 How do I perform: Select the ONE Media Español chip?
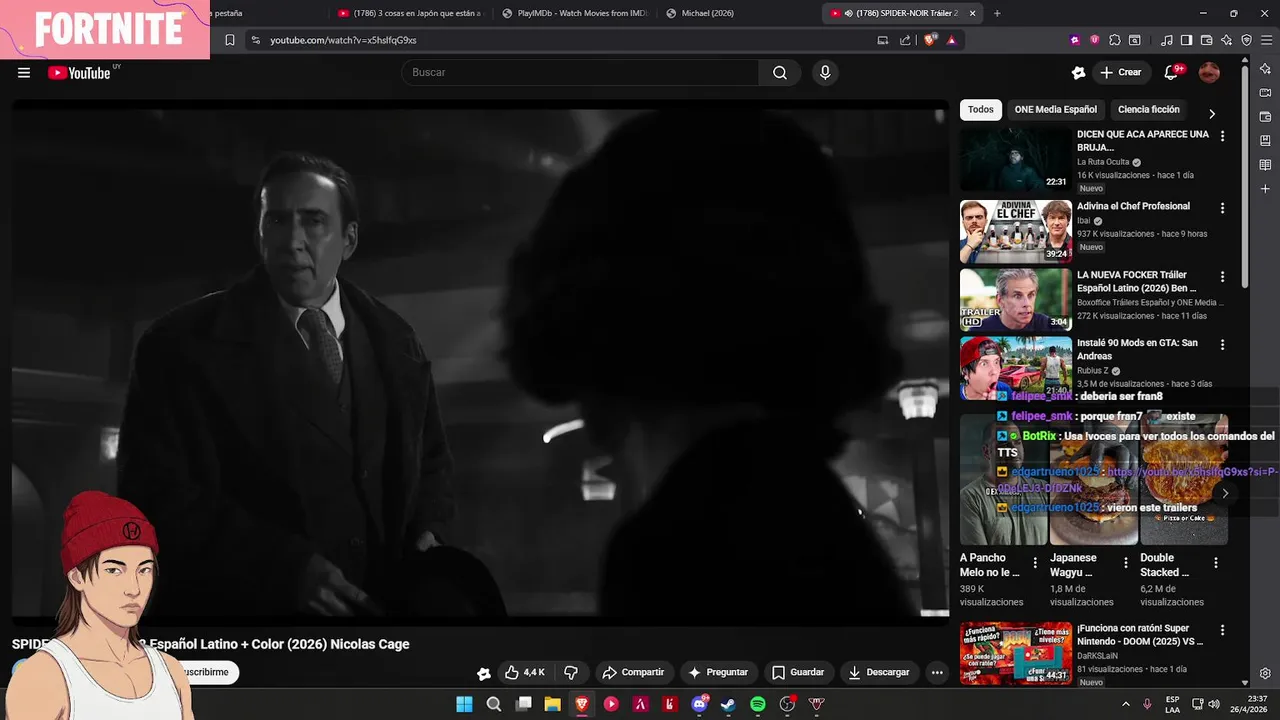[x=1055, y=110]
